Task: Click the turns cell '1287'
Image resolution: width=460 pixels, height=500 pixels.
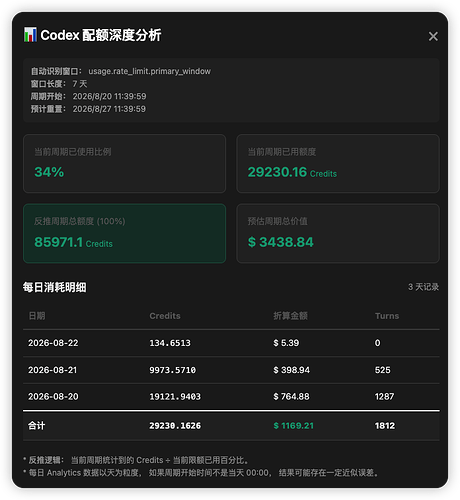Action: (x=384, y=397)
